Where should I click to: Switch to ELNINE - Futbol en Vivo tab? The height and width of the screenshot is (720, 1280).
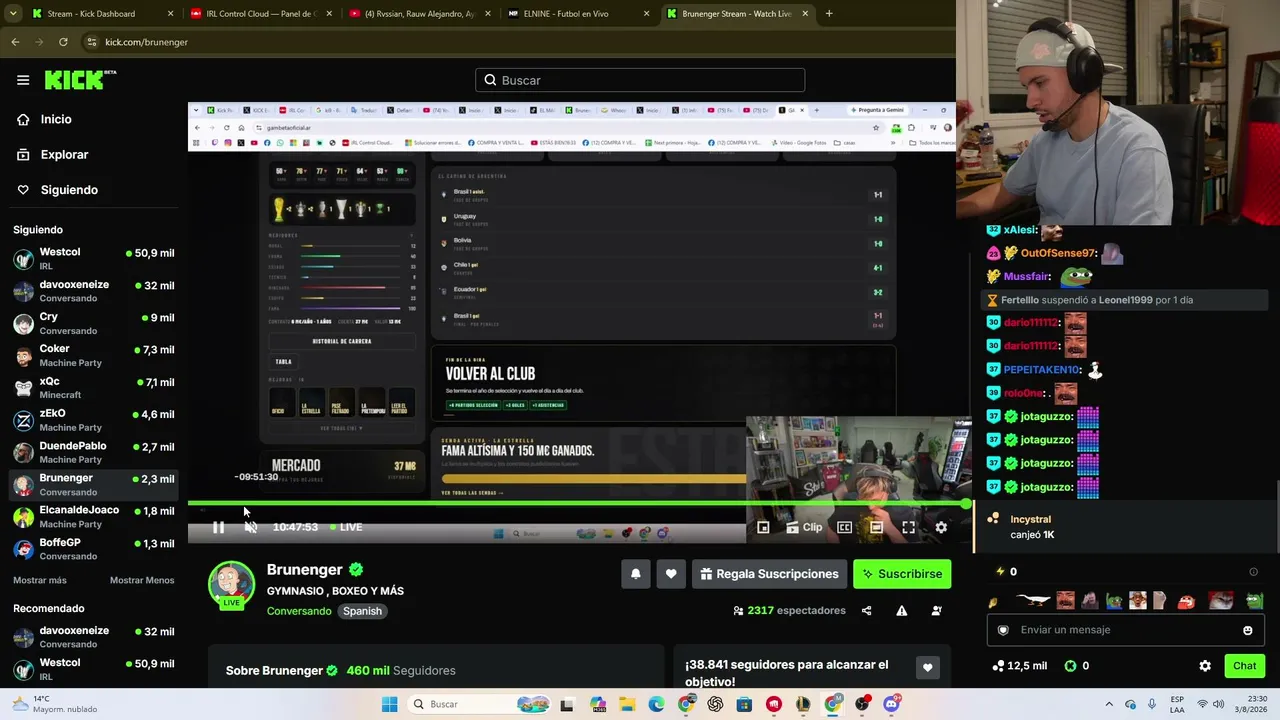click(x=580, y=14)
